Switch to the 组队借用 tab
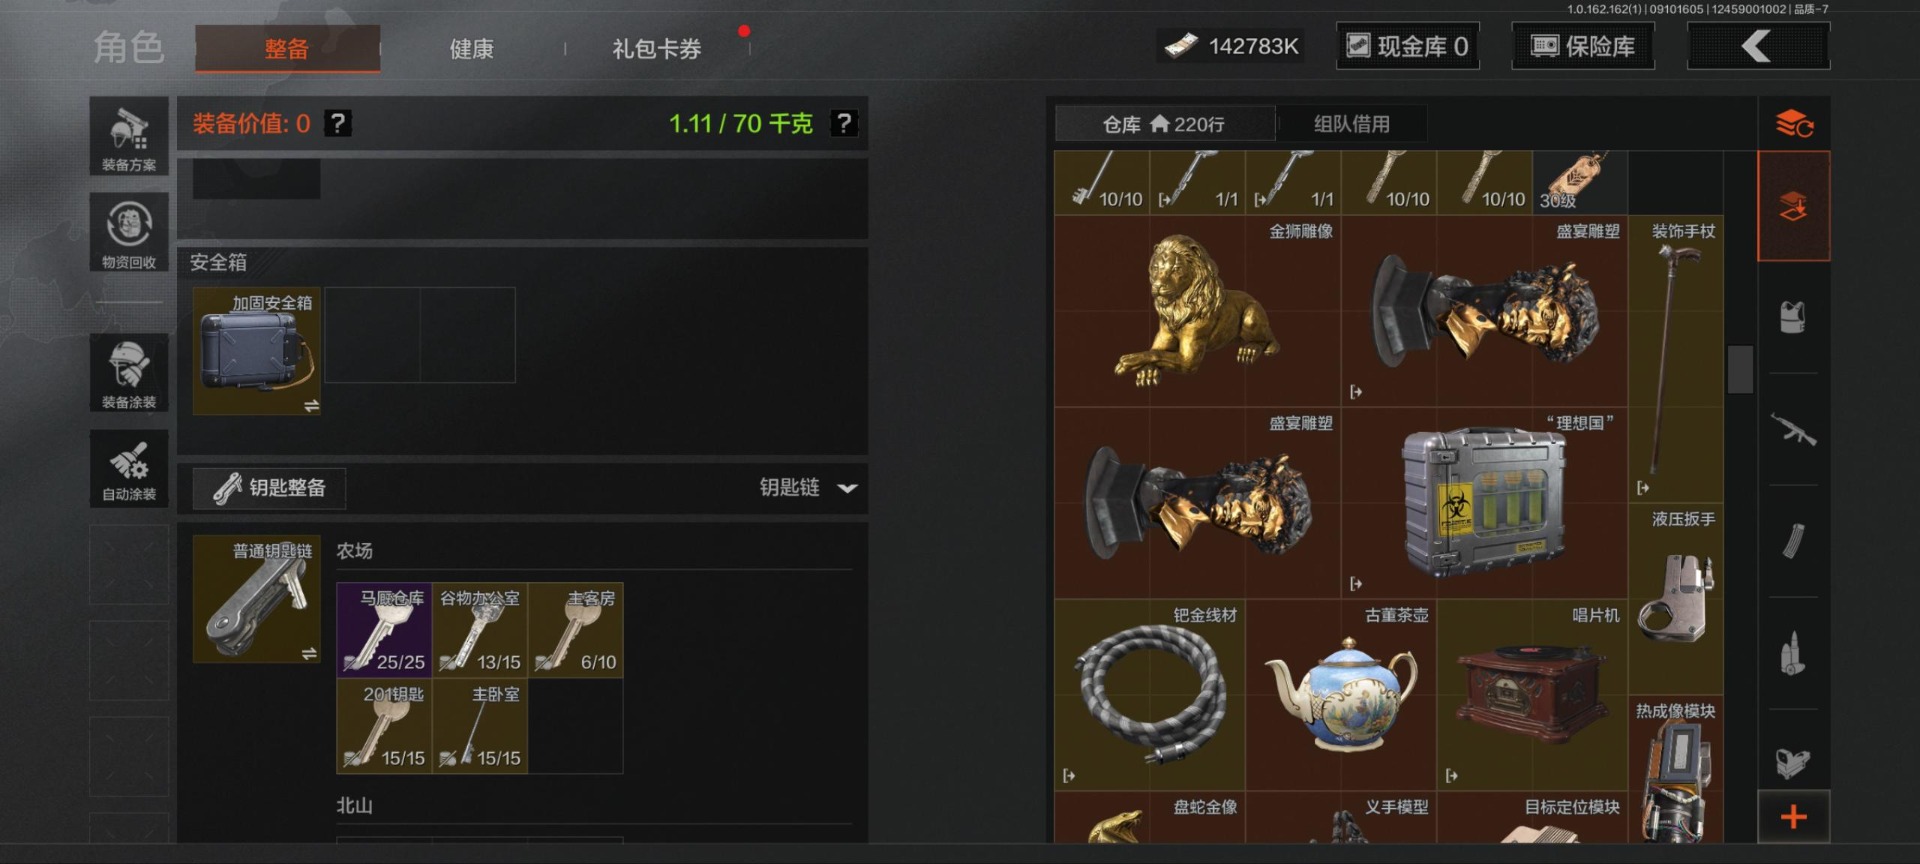 coord(1352,124)
